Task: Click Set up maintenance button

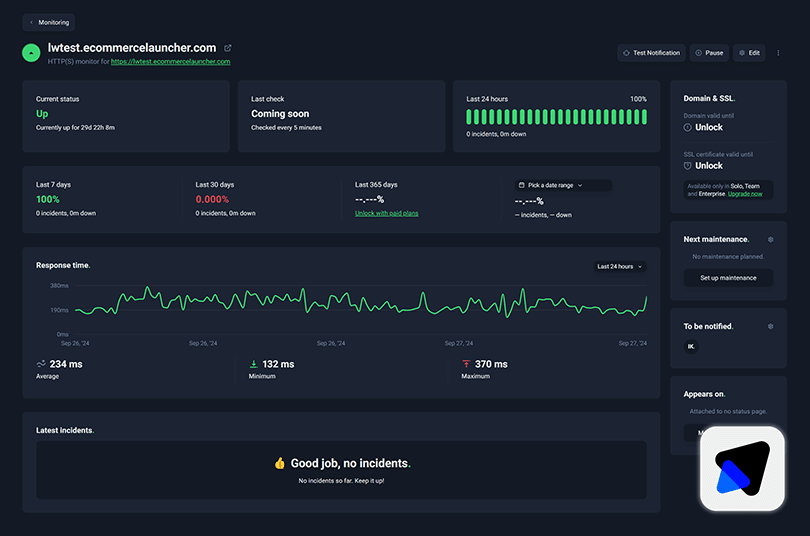Action: point(728,278)
